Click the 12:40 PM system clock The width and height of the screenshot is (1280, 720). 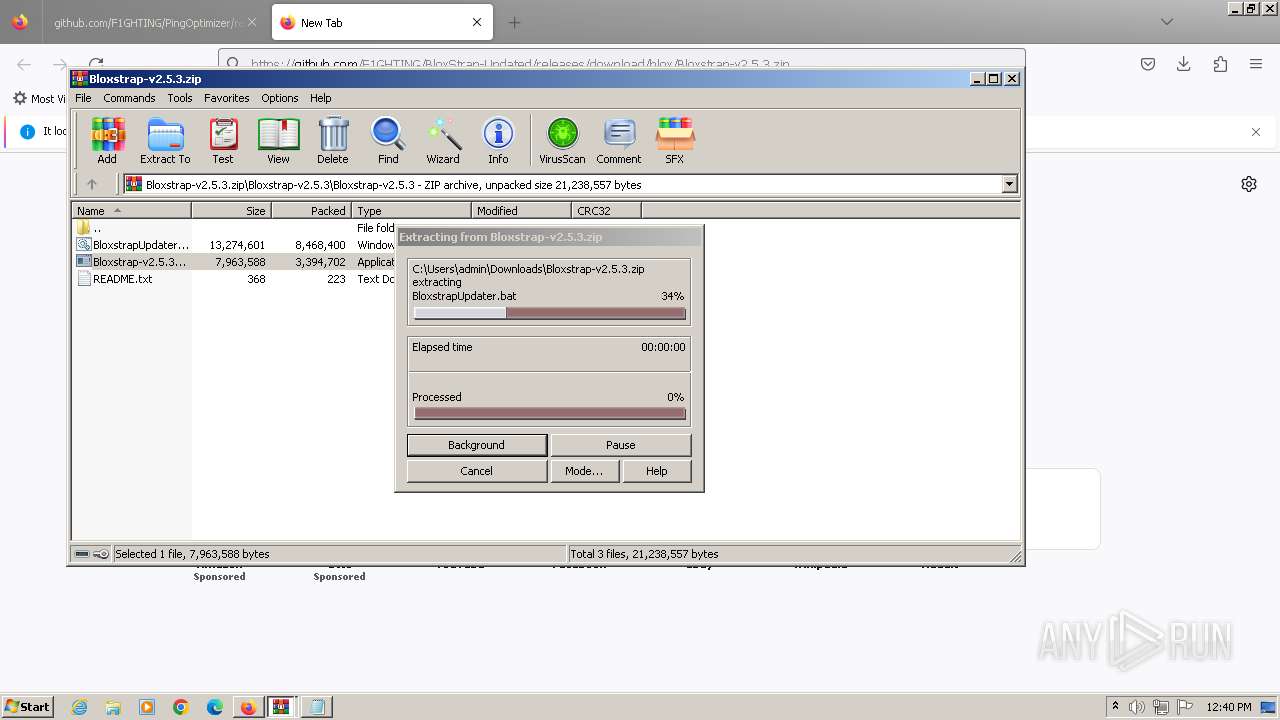coord(1229,707)
